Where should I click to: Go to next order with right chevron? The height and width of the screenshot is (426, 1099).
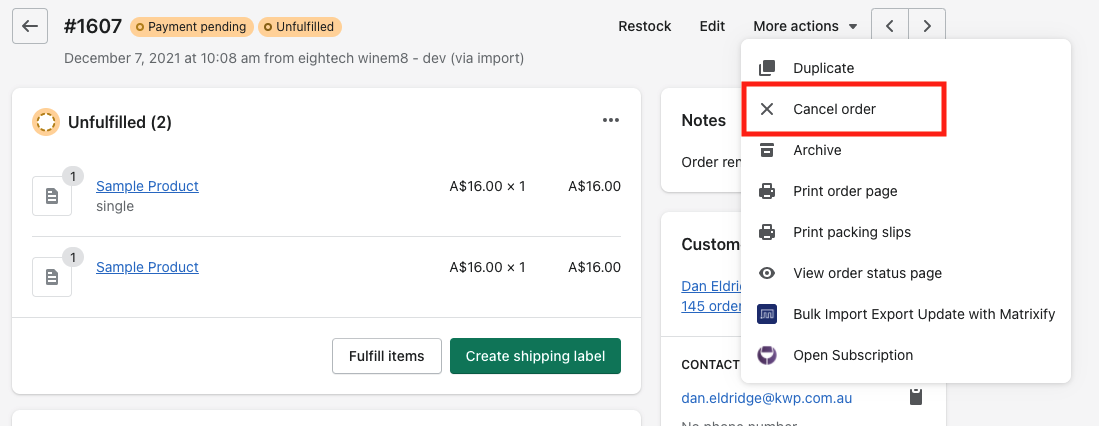click(x=927, y=27)
